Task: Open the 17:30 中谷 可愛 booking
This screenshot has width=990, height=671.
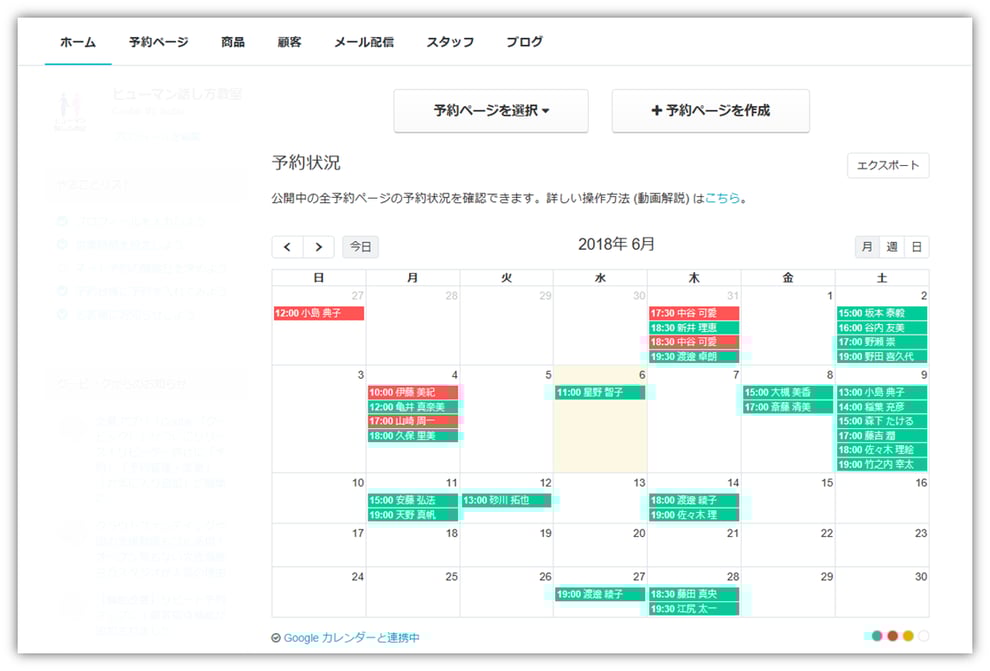Action: (694, 313)
